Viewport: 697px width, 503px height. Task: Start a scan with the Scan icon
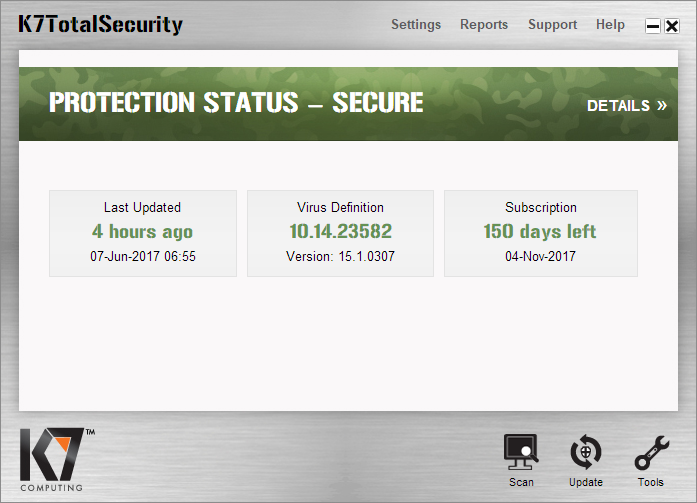[x=521, y=455]
